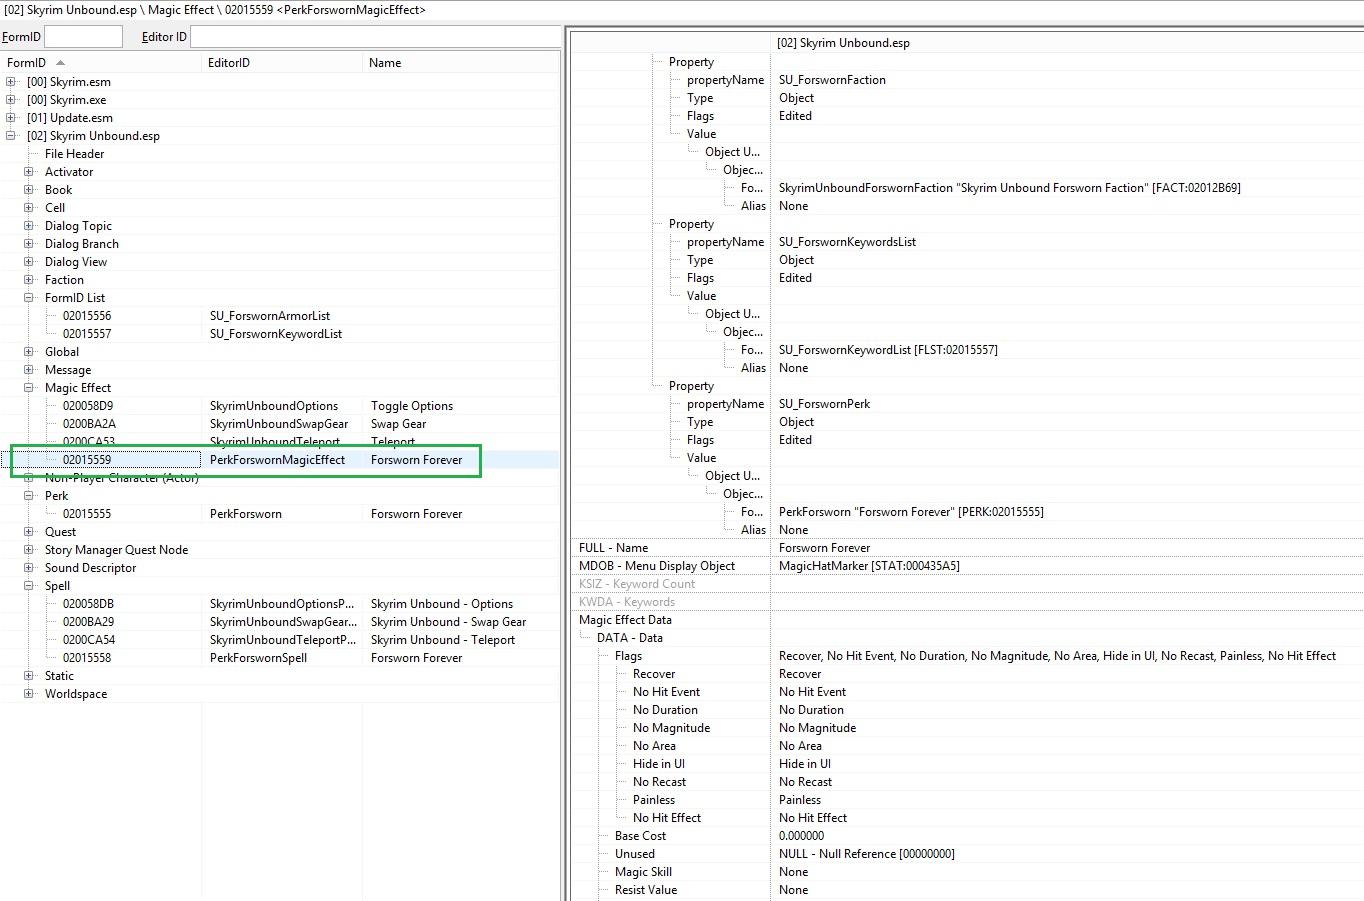This screenshot has height=901, width=1364.
Task: Select the File Header tree item
Action: click(x=74, y=154)
